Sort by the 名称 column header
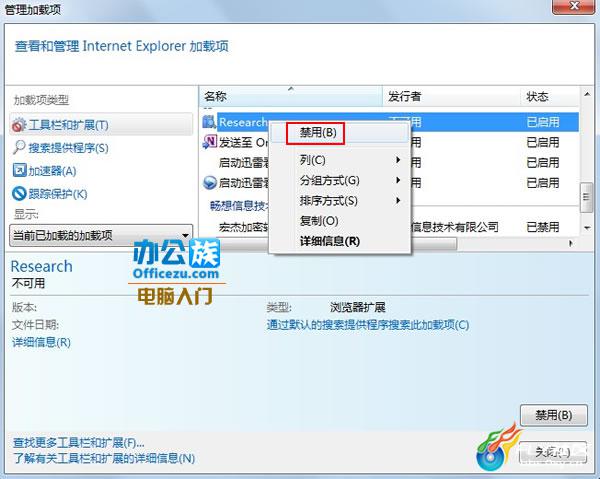This screenshot has height=479, width=600. [x=291, y=96]
